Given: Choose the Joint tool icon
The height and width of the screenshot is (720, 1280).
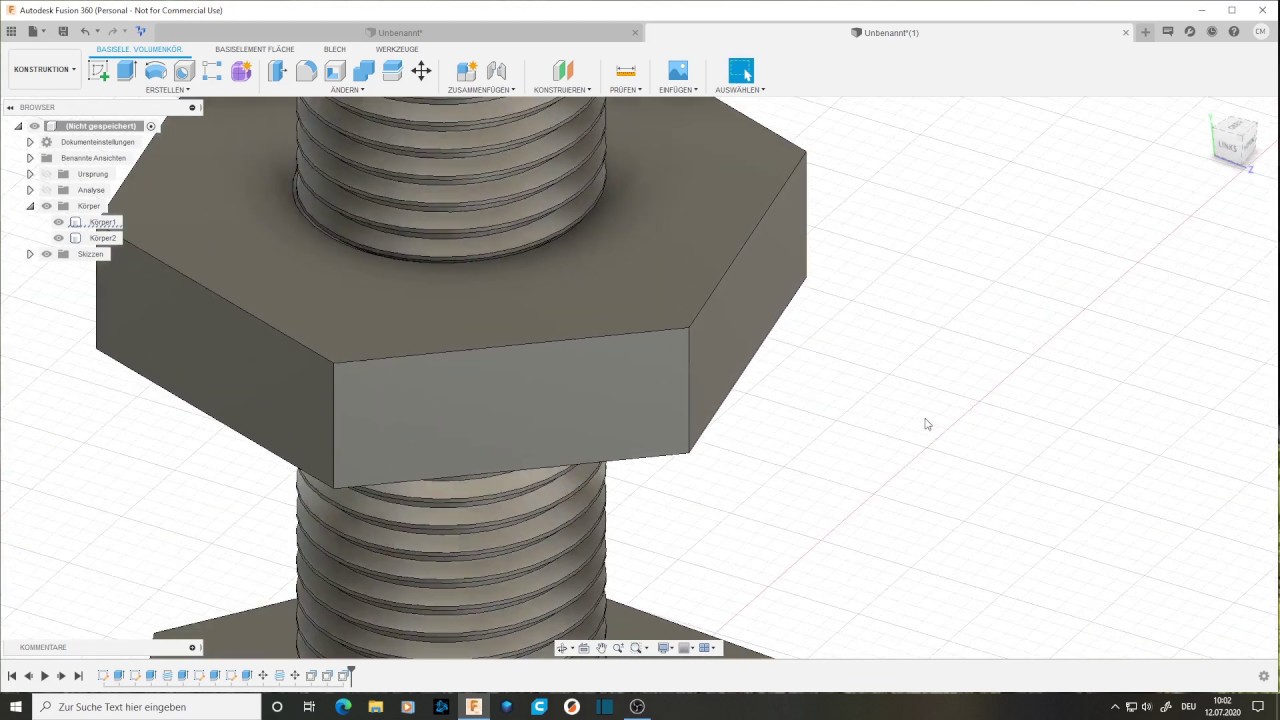Looking at the screenshot, I should click(x=496, y=70).
